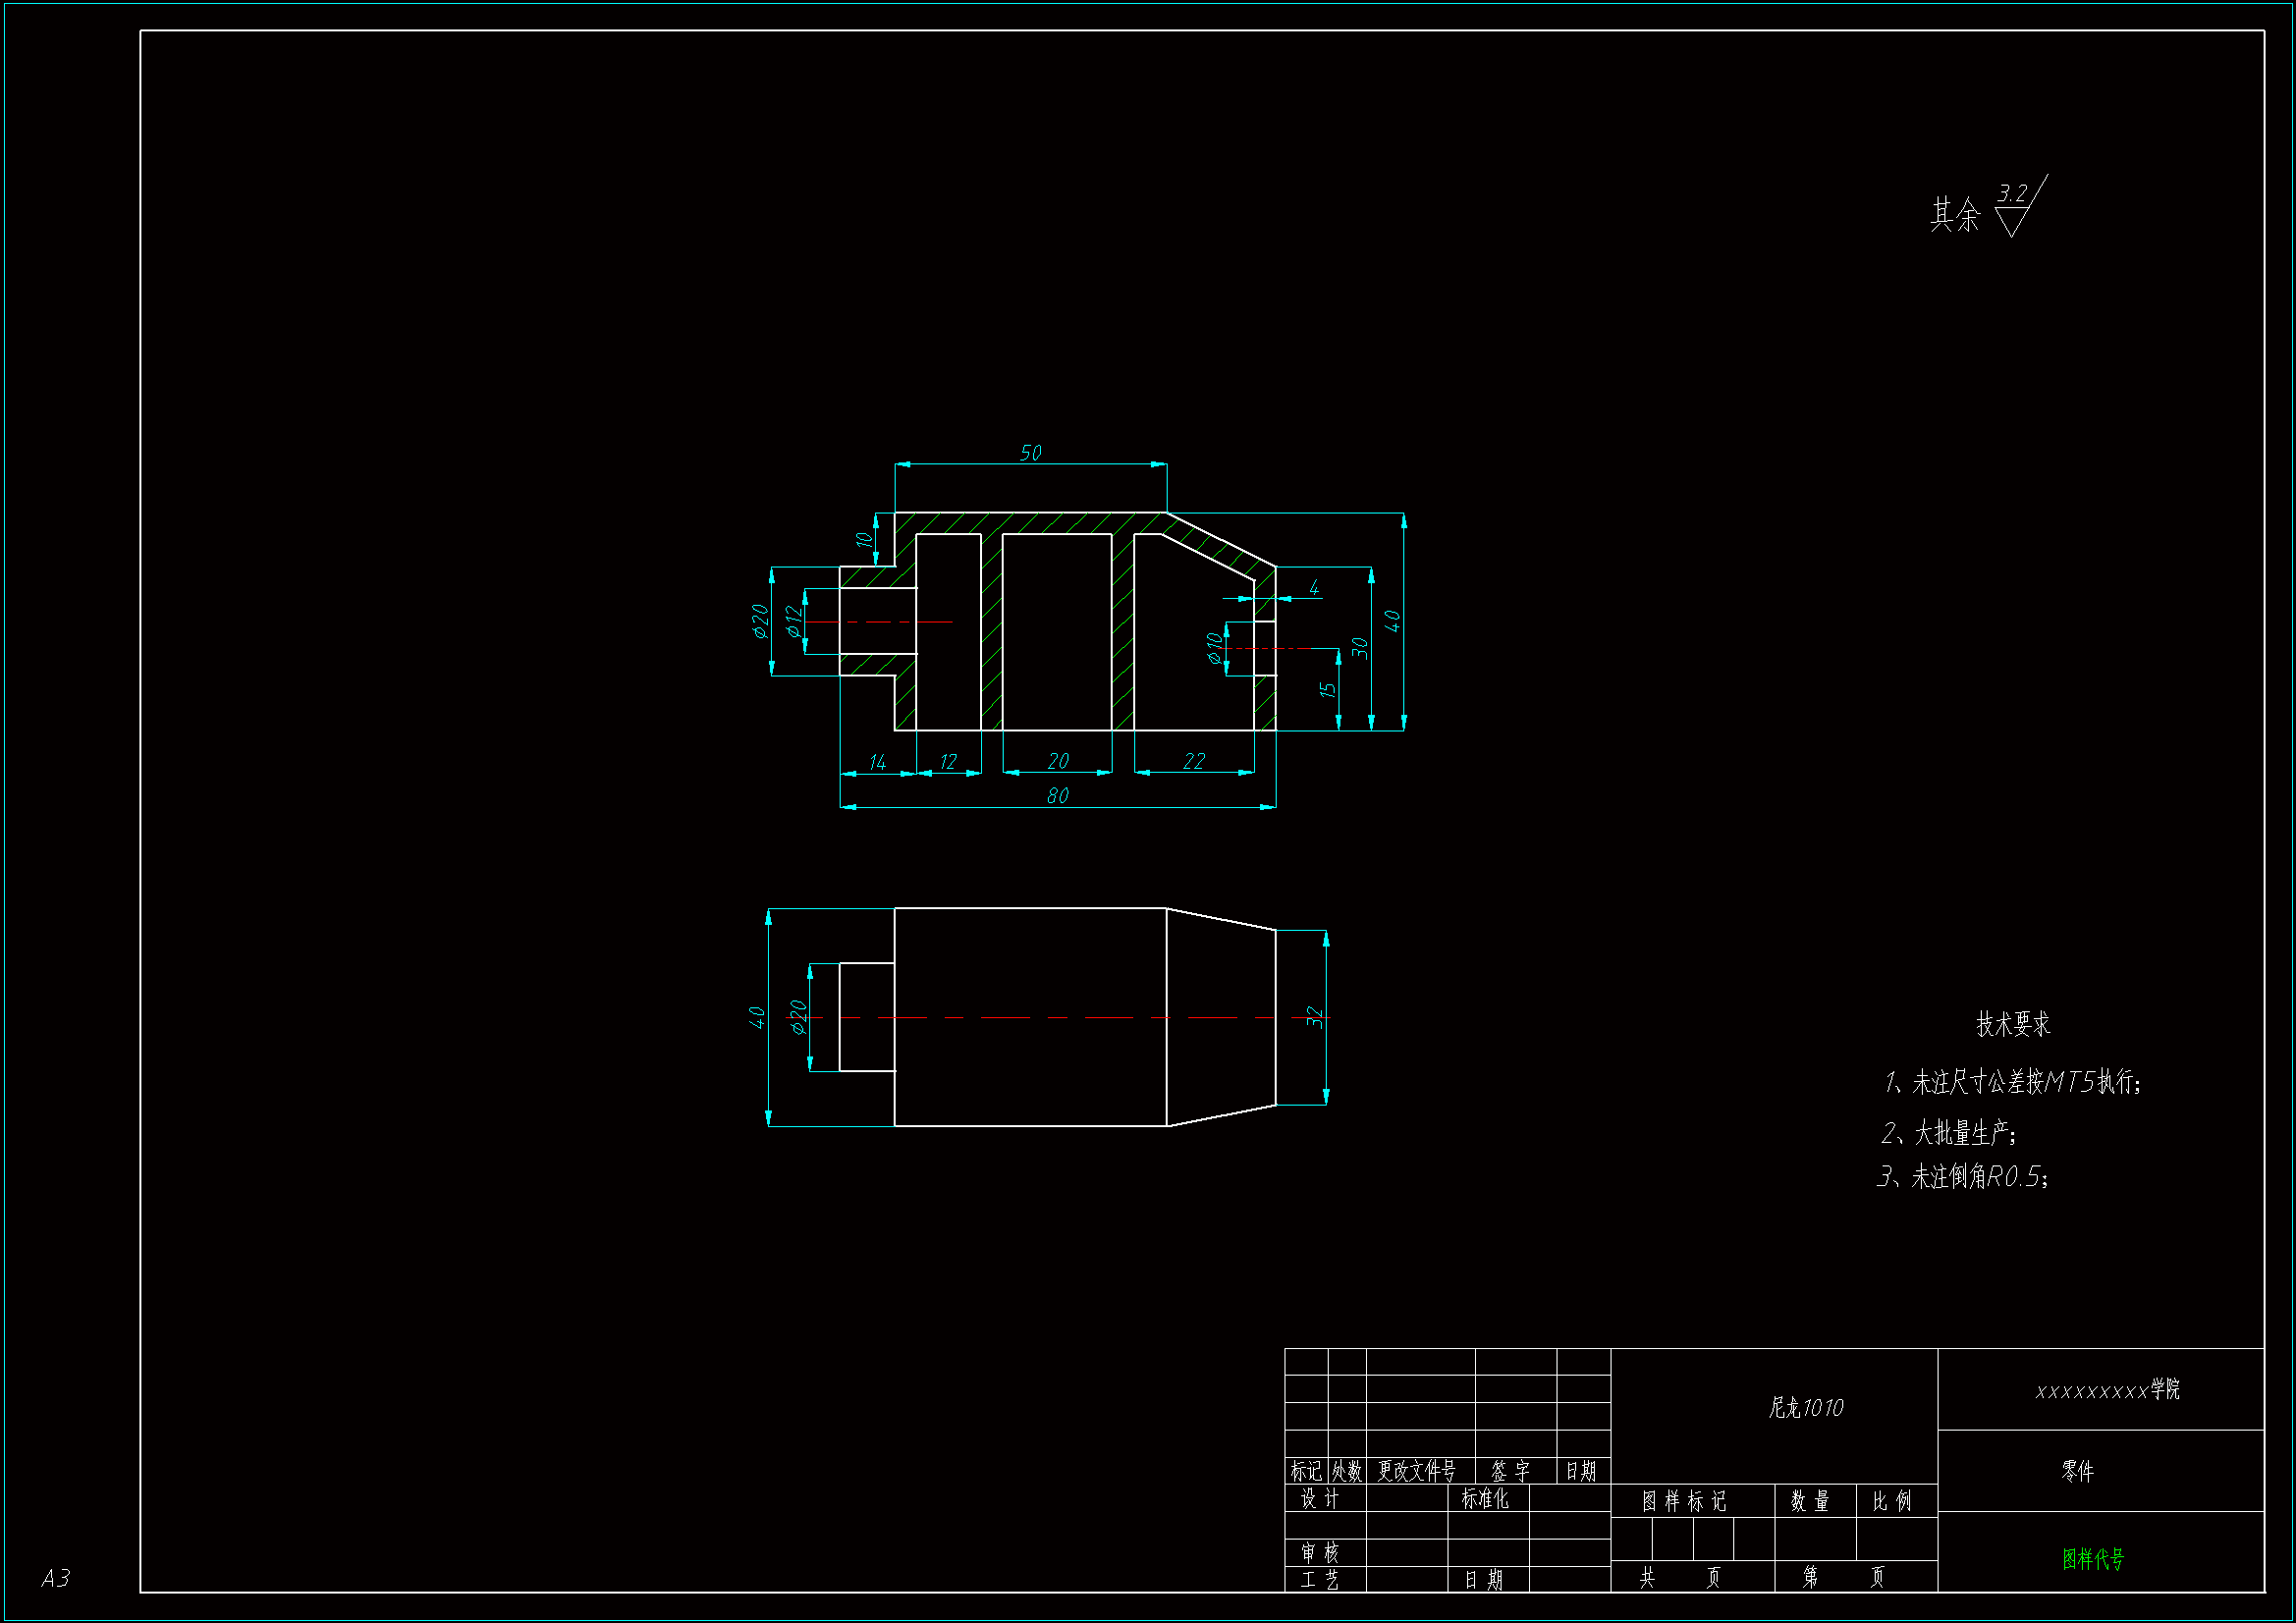Click the ø10 hole dimension label
Viewport: 2296px width, 1623px height.
pyautogui.click(x=1214, y=648)
